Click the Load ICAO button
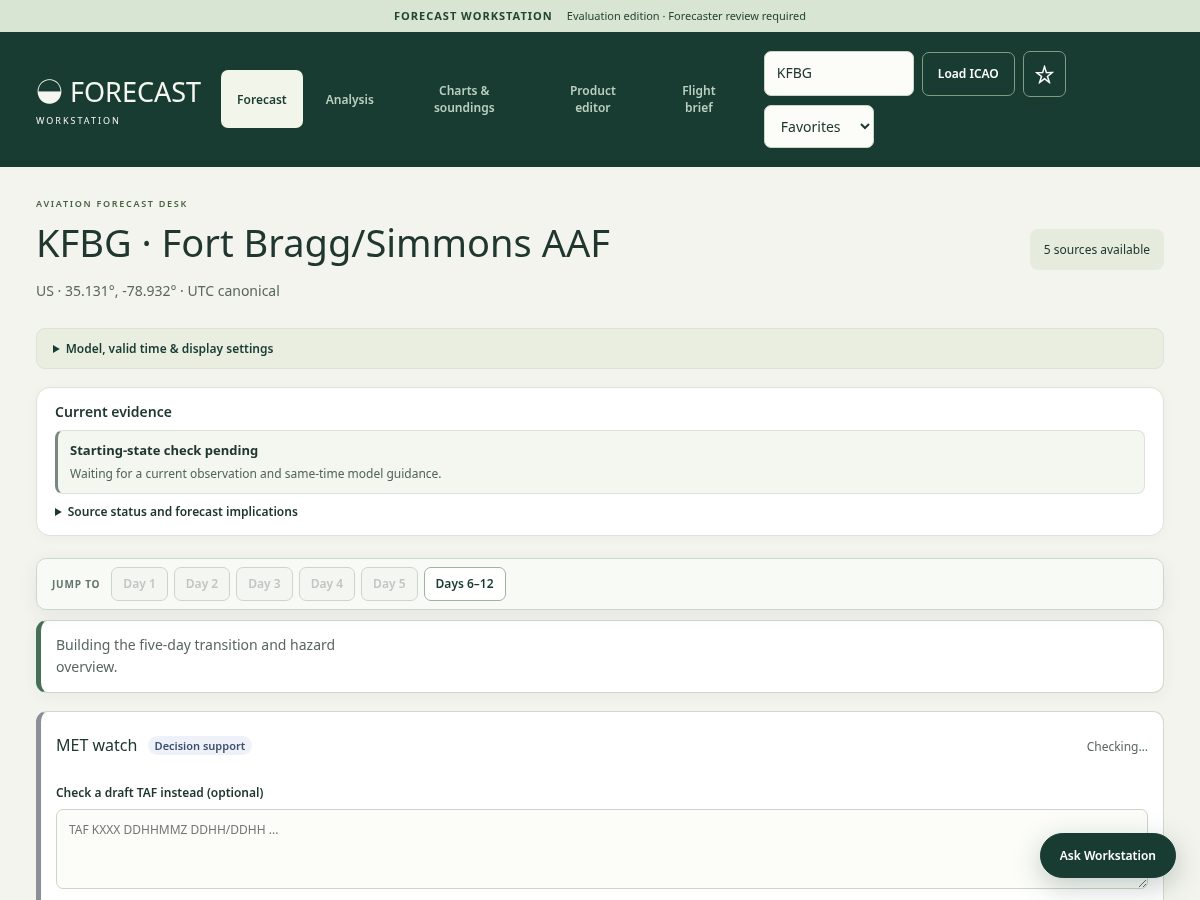The width and height of the screenshot is (1200, 900). tap(968, 74)
